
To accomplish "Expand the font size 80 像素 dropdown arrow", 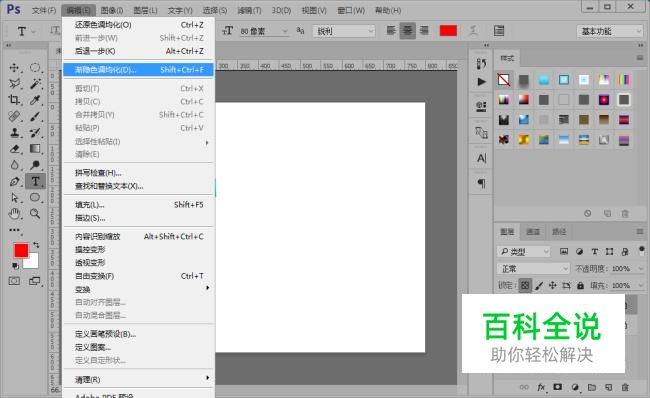I will tap(284, 31).
